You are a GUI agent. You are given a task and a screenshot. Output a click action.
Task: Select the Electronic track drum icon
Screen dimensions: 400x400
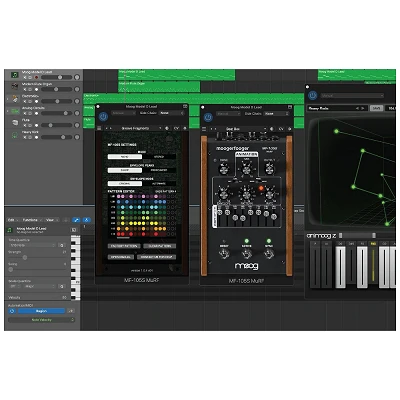pyautogui.click(x=15, y=99)
